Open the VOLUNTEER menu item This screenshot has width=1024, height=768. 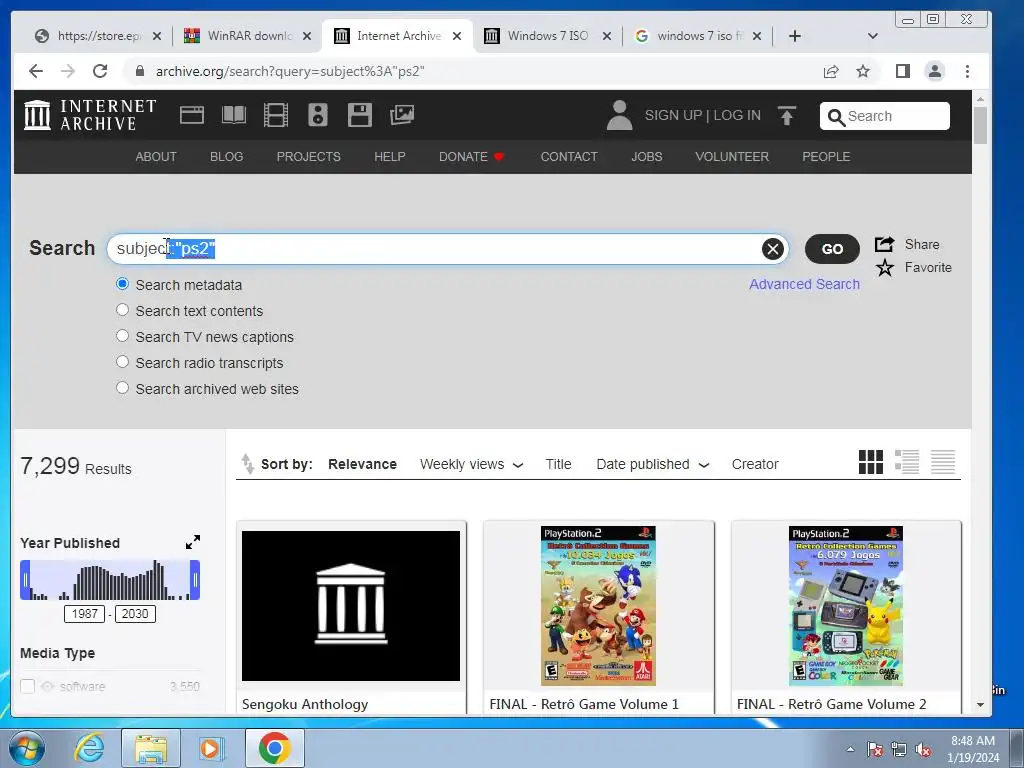(732, 157)
